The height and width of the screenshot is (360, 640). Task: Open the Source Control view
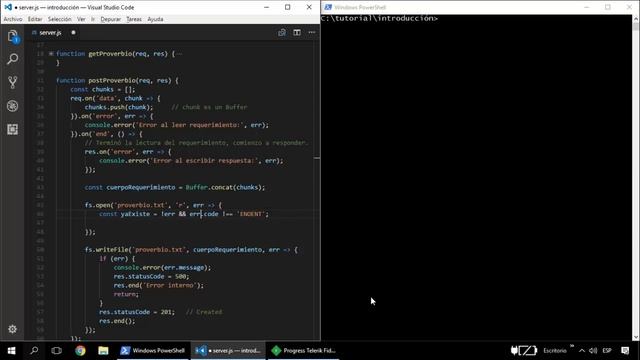click(x=13, y=82)
